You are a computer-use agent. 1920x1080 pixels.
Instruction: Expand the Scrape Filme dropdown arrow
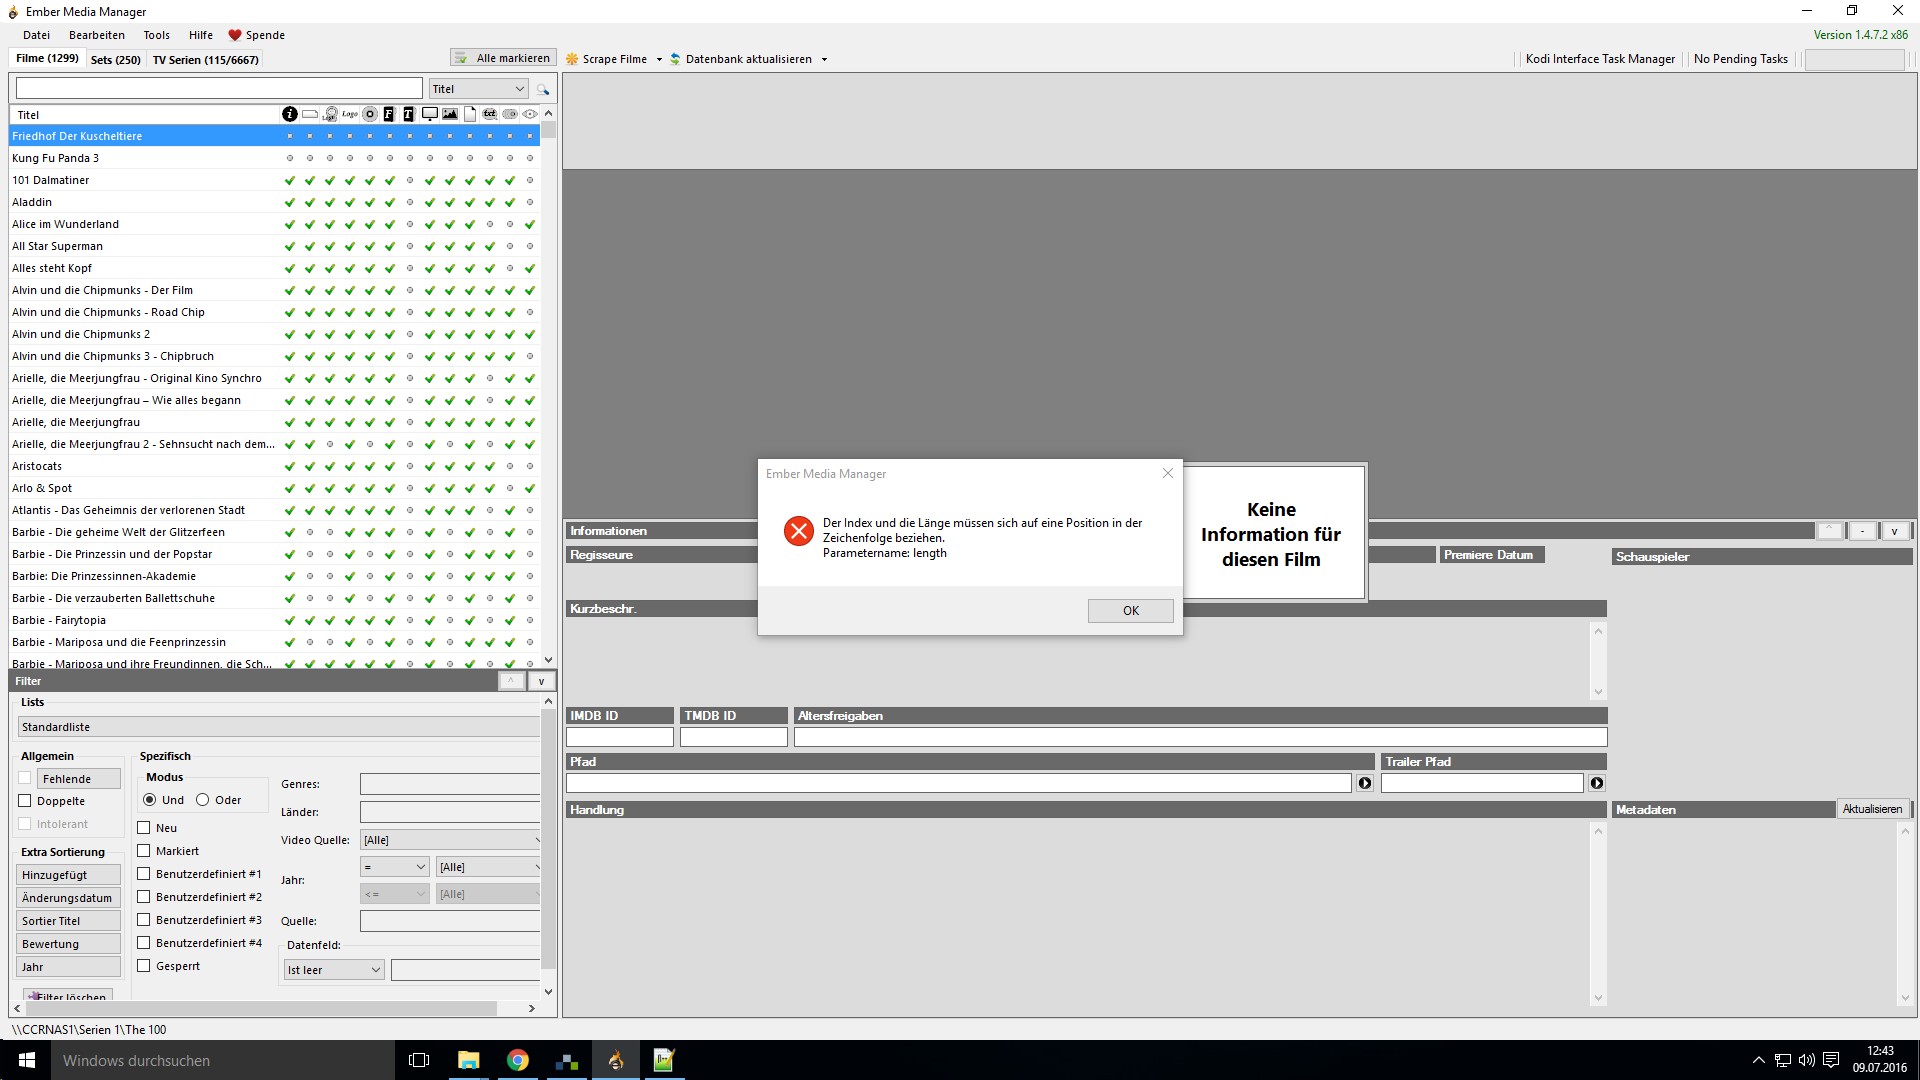click(659, 60)
